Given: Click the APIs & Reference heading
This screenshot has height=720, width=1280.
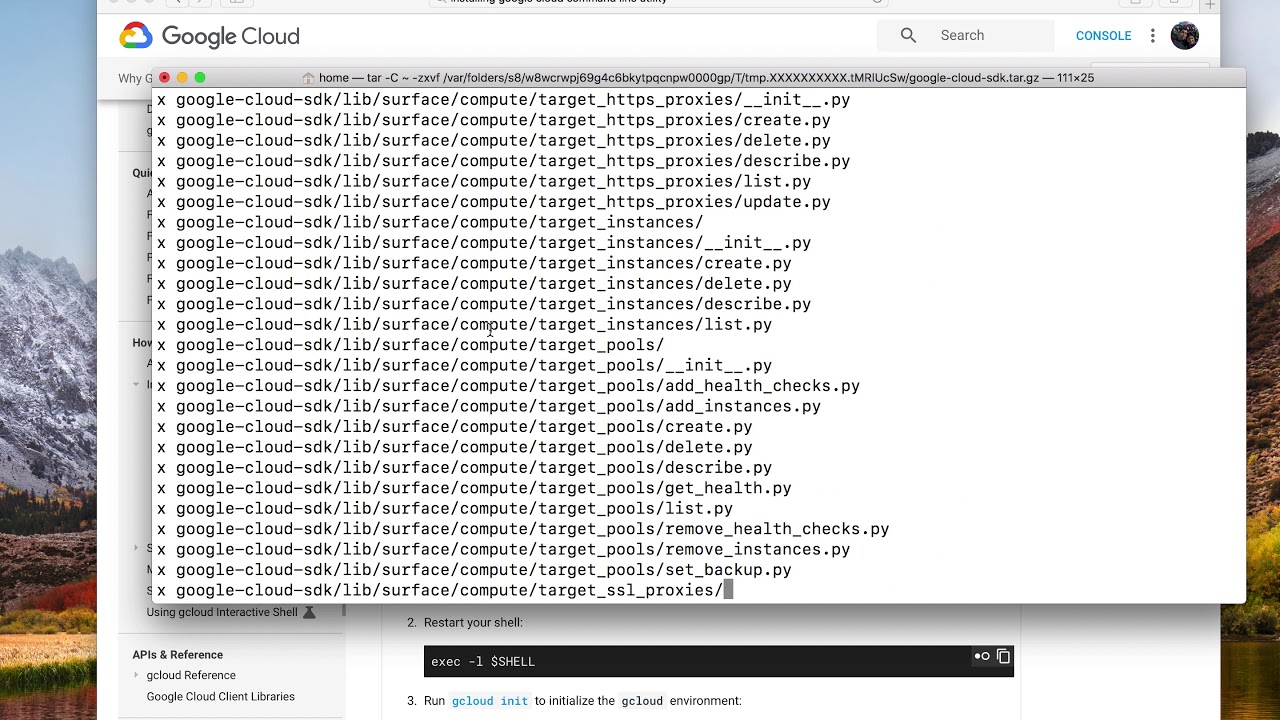Looking at the screenshot, I should [x=177, y=655].
